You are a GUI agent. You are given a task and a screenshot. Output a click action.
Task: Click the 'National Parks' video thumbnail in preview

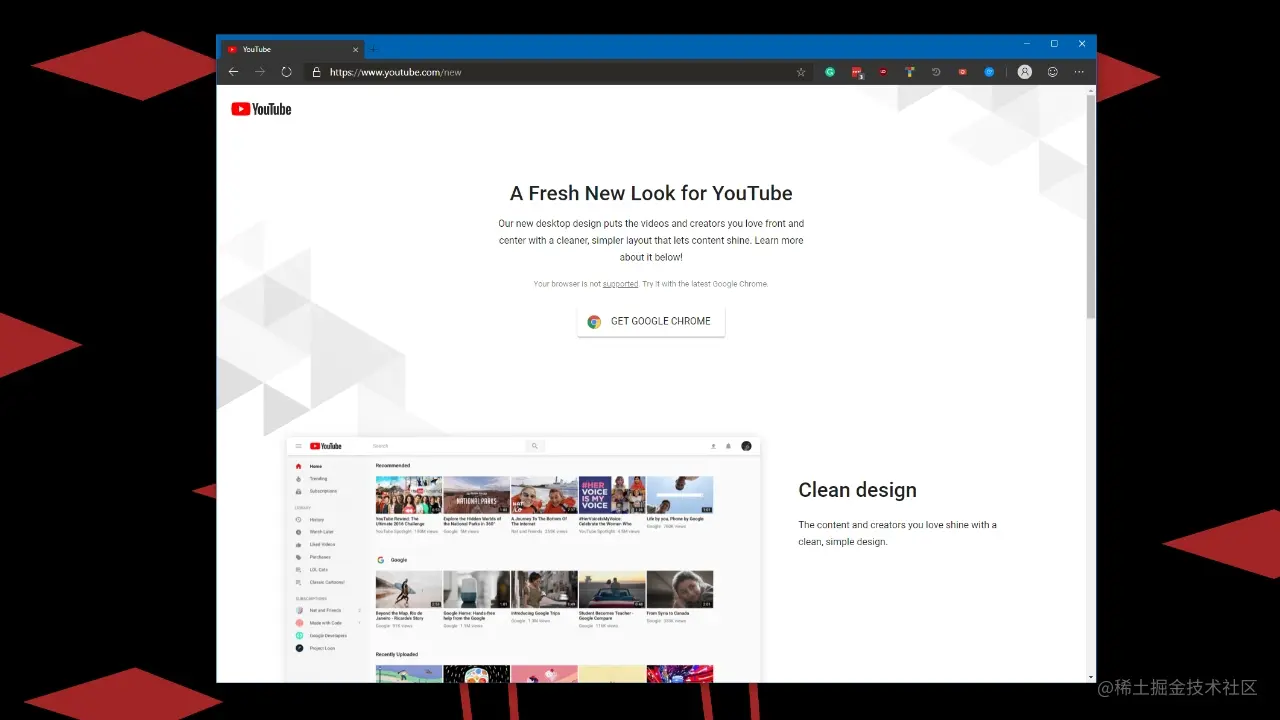pyautogui.click(x=476, y=495)
